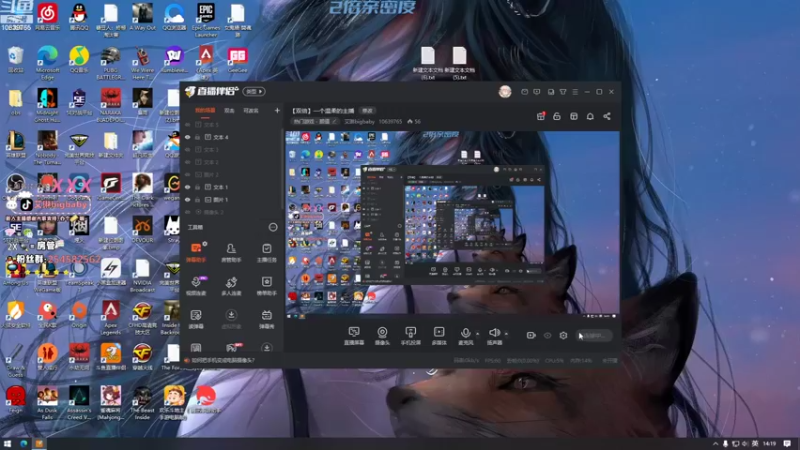Open the notification center icon in taskbar
Screen dimensions: 800x450
pos(787,444)
